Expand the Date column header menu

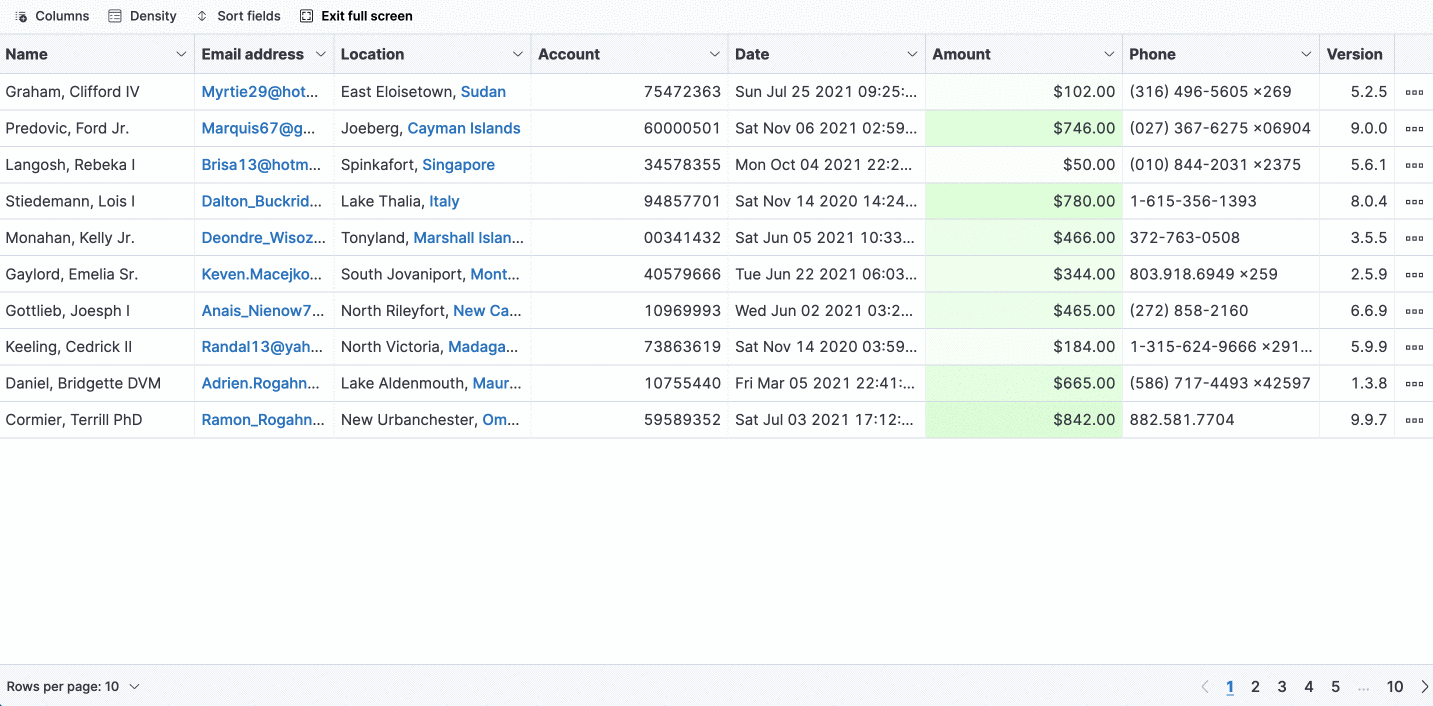pyautogui.click(x=912, y=54)
